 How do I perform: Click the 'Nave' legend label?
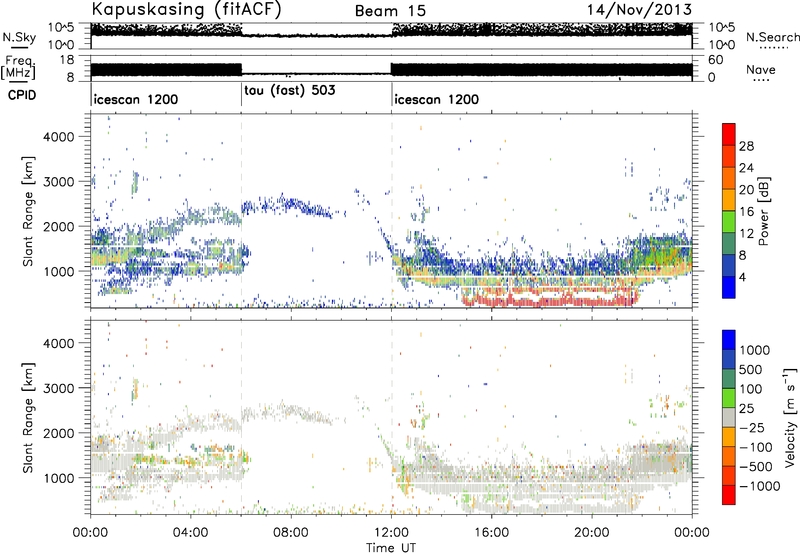760,70
